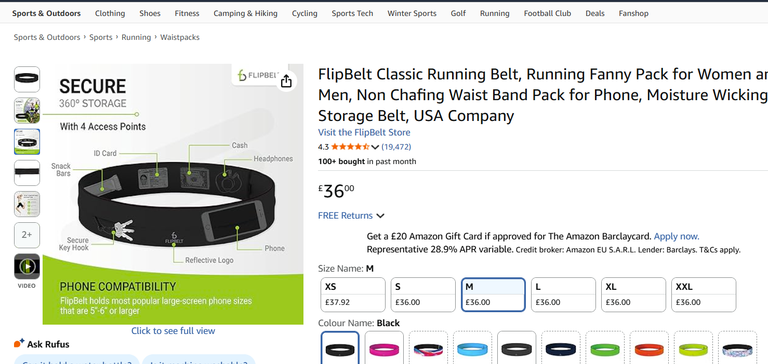Select the flat belt strap thumbnail
Screen dimensions: 768x364
pyautogui.click(x=27, y=173)
